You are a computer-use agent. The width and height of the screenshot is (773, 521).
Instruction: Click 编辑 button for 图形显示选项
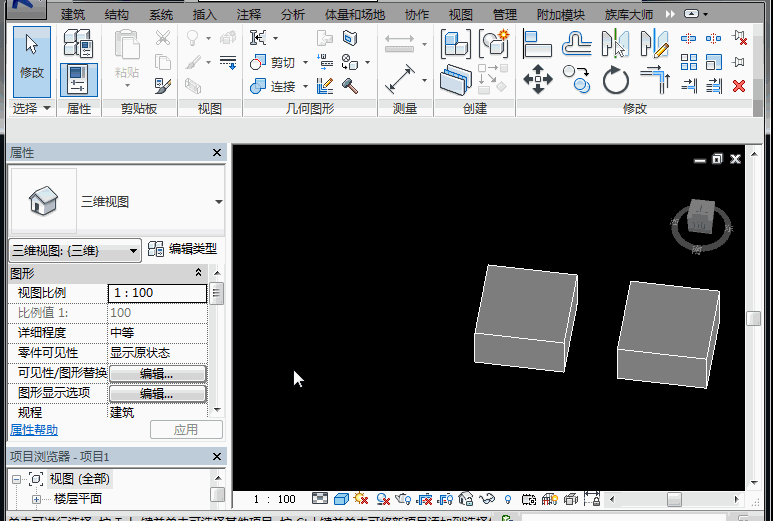point(157,393)
